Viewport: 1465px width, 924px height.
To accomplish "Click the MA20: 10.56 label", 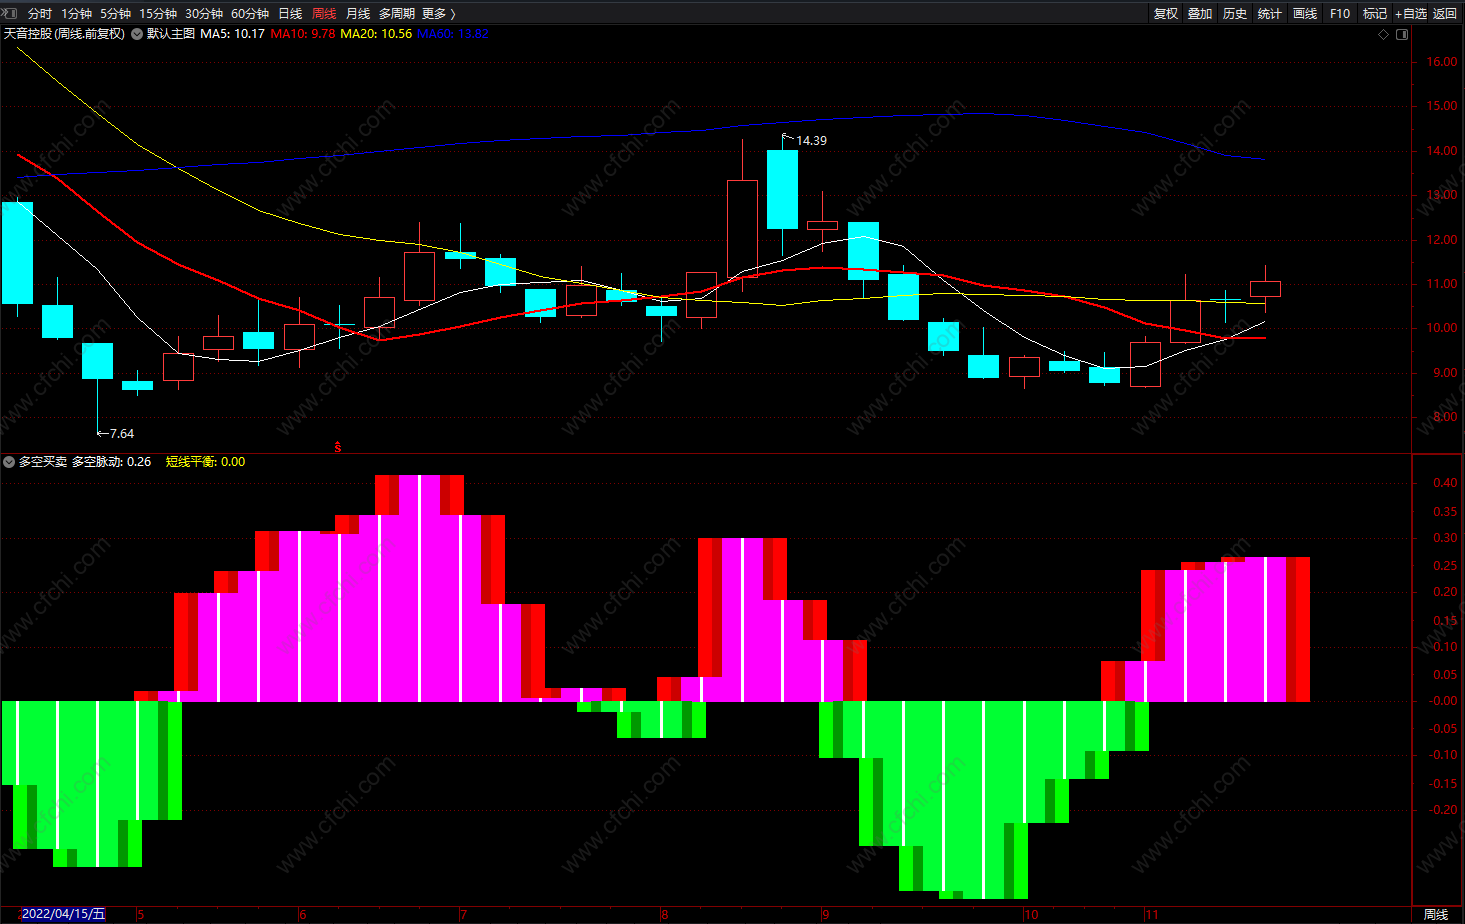I will [376, 34].
